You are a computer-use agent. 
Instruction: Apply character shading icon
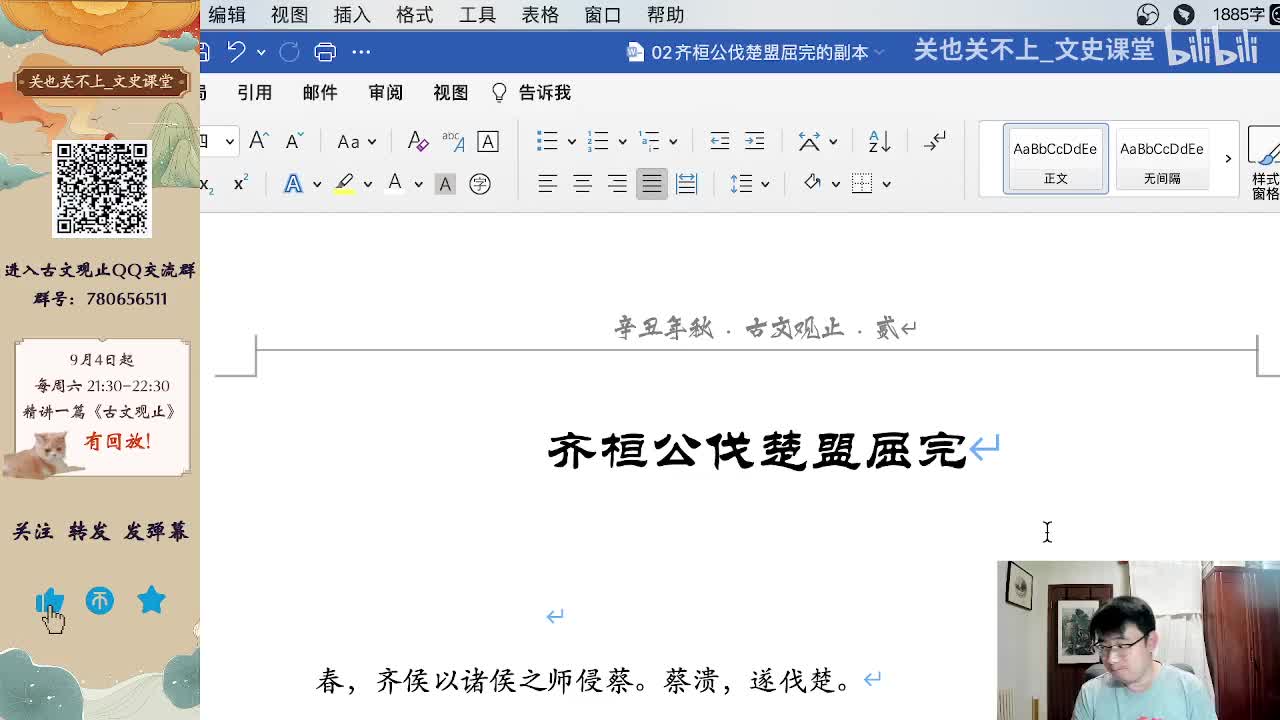(x=445, y=184)
